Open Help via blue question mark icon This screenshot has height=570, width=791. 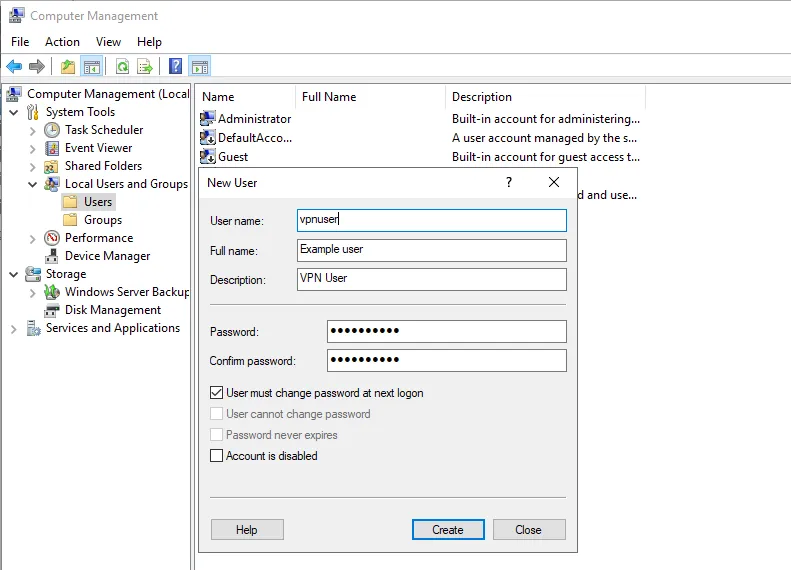[176, 67]
